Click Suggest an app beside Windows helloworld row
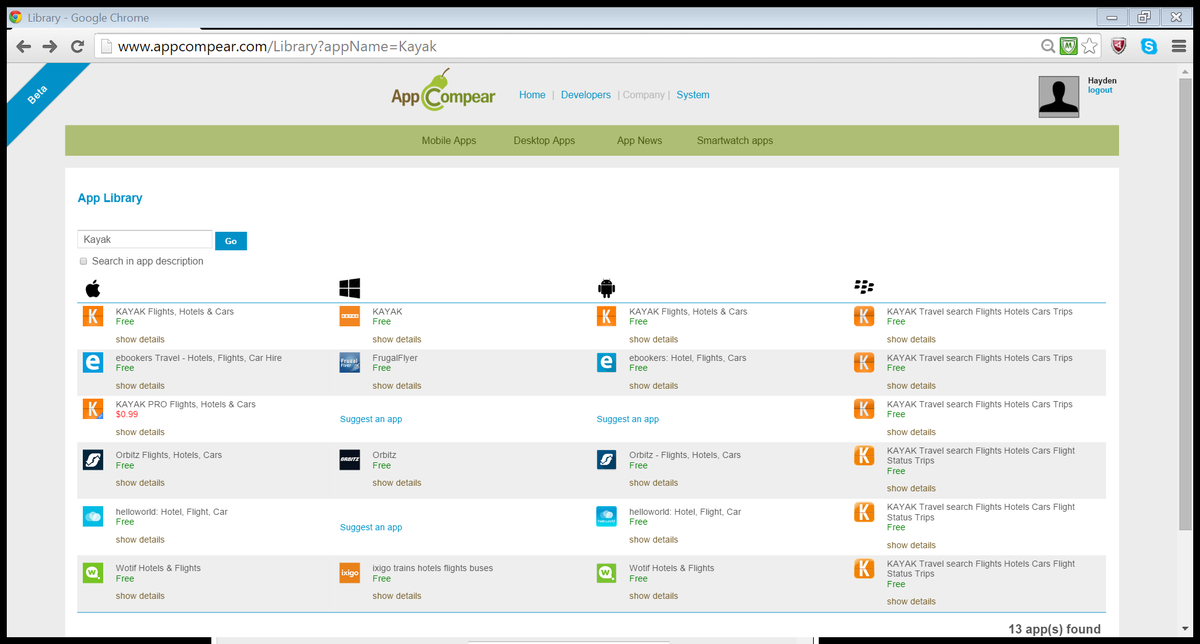This screenshot has height=644, width=1200. (x=371, y=528)
